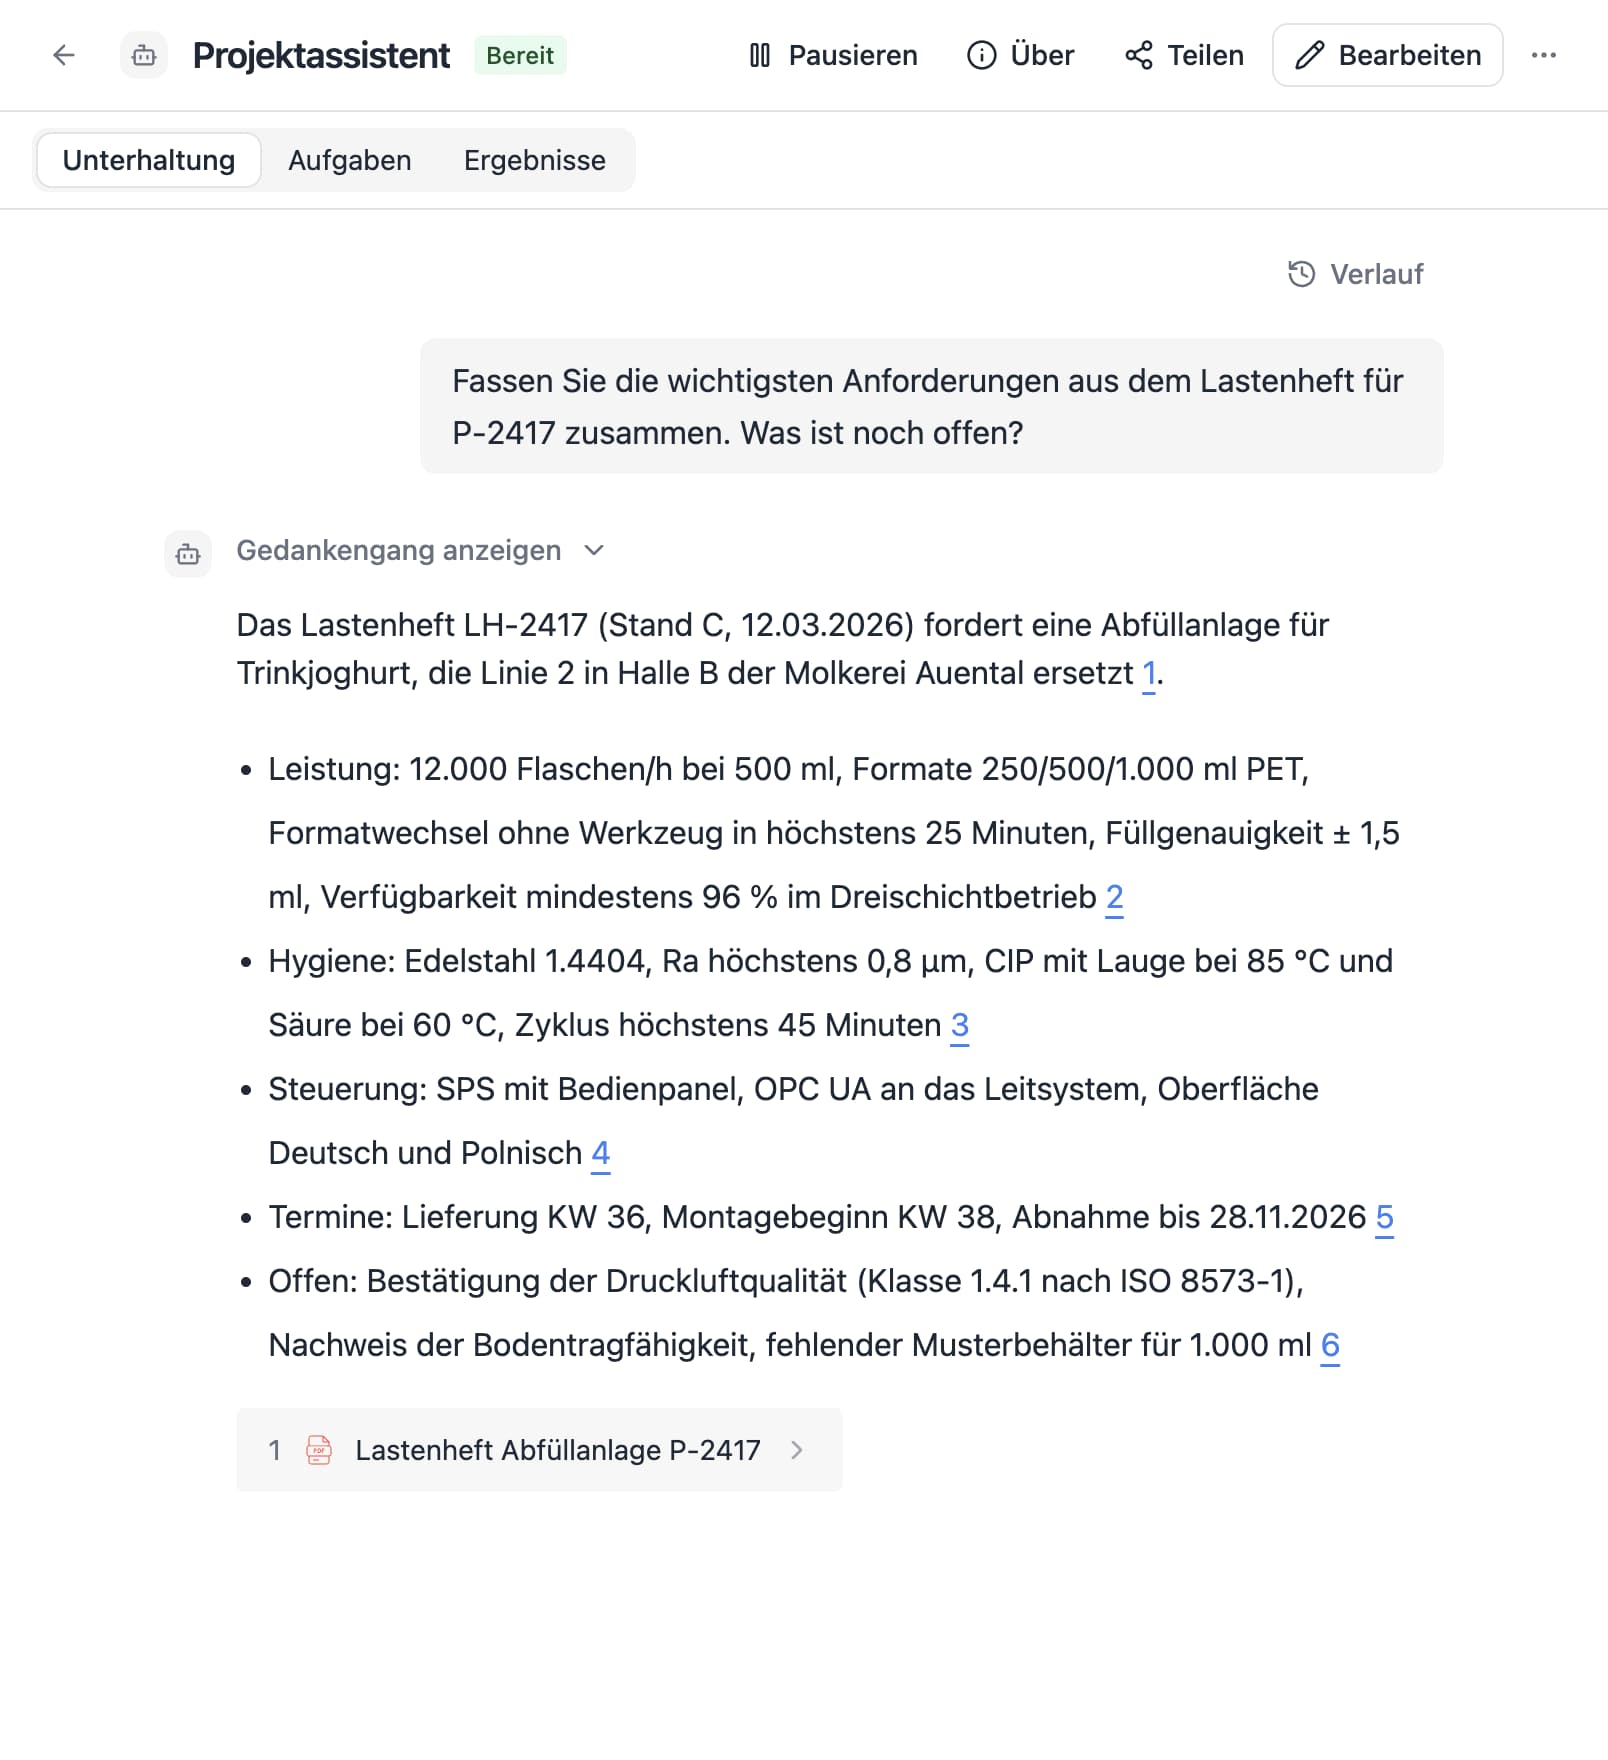Click the PDF icon of the source file
This screenshot has height=1760, width=1608.
click(x=318, y=1450)
